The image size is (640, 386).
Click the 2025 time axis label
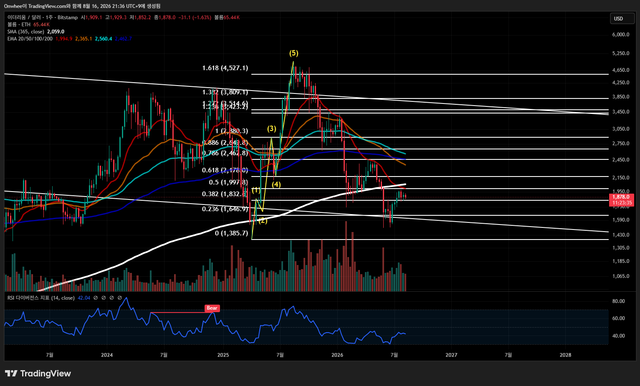tap(223, 355)
